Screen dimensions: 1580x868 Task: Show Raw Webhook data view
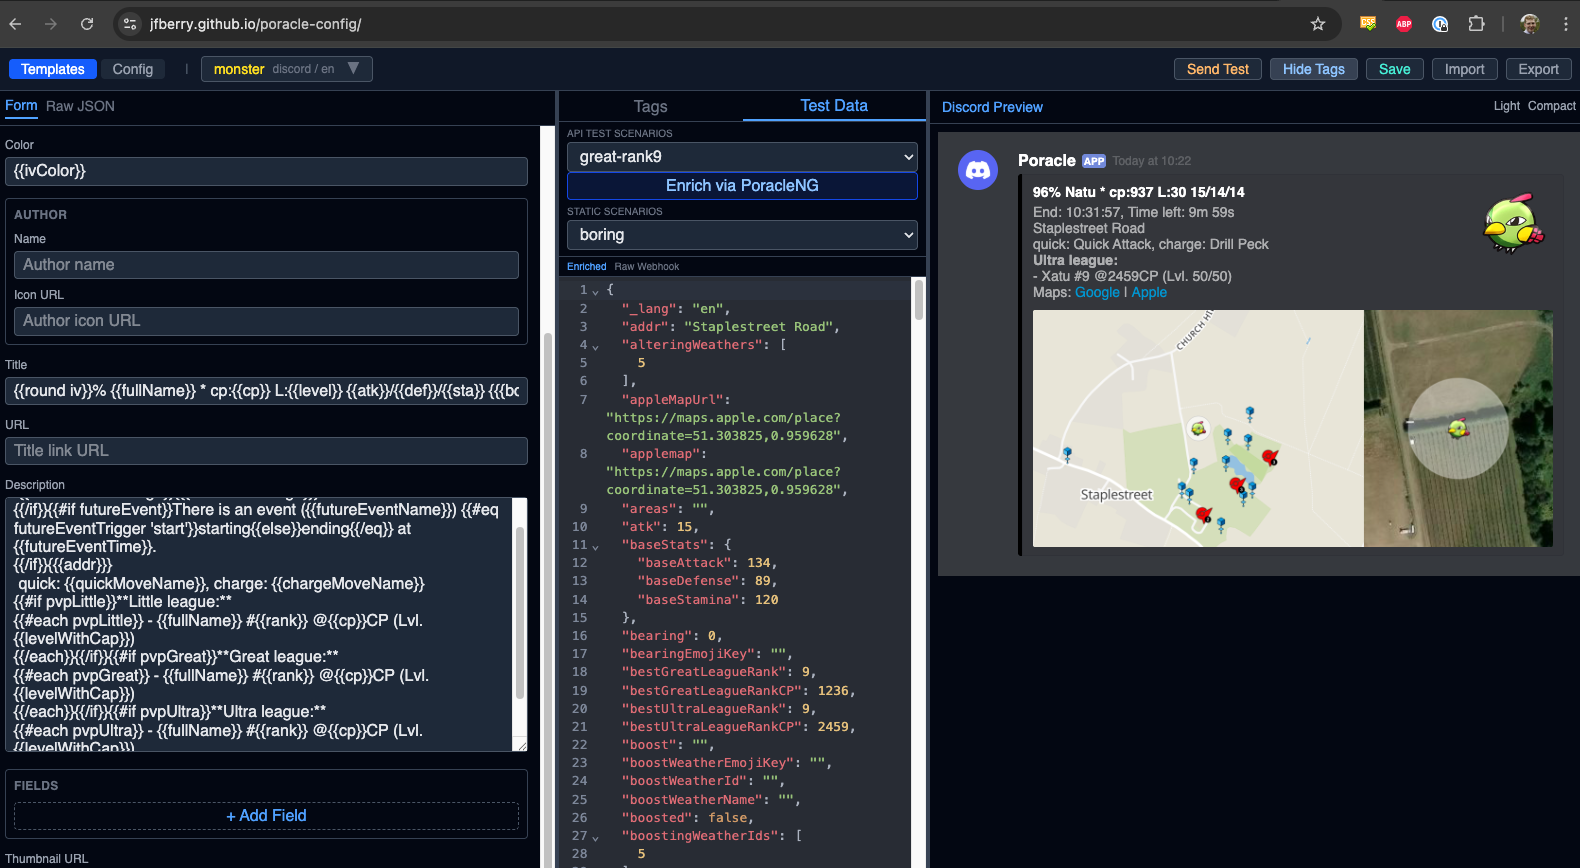[647, 266]
